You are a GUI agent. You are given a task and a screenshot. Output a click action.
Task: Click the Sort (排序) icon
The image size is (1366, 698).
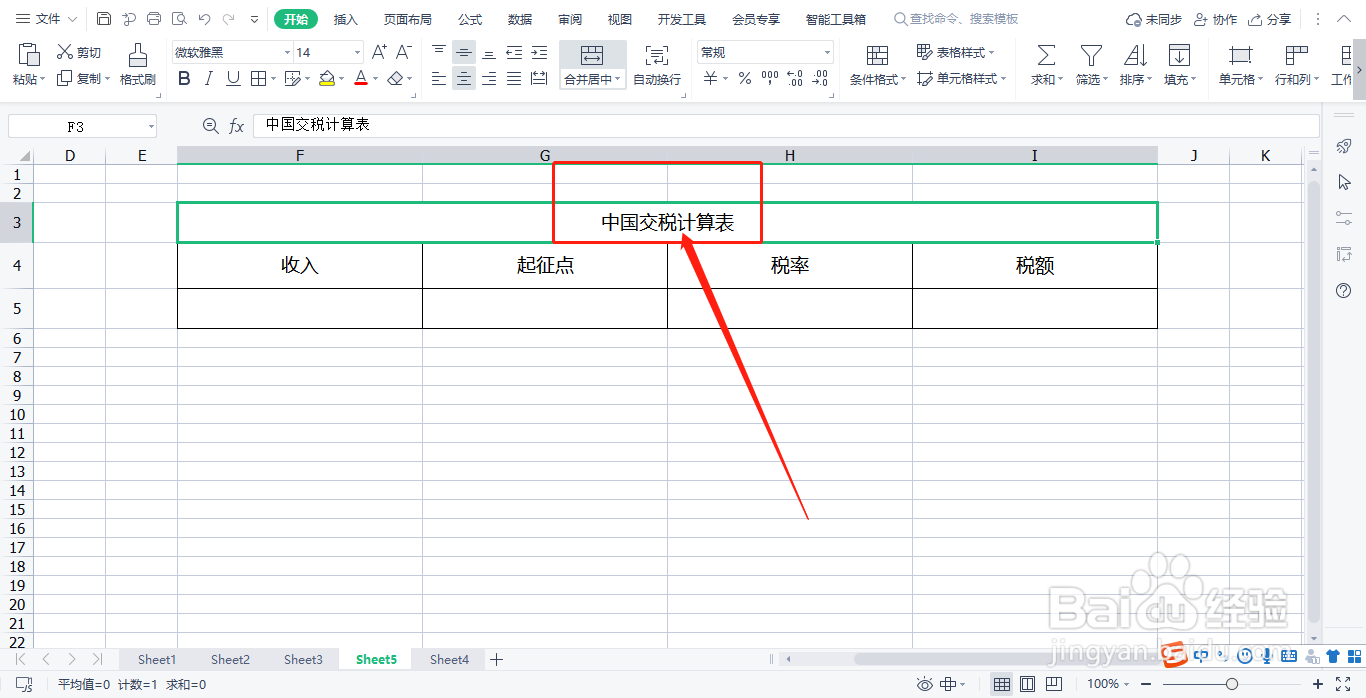[1133, 62]
